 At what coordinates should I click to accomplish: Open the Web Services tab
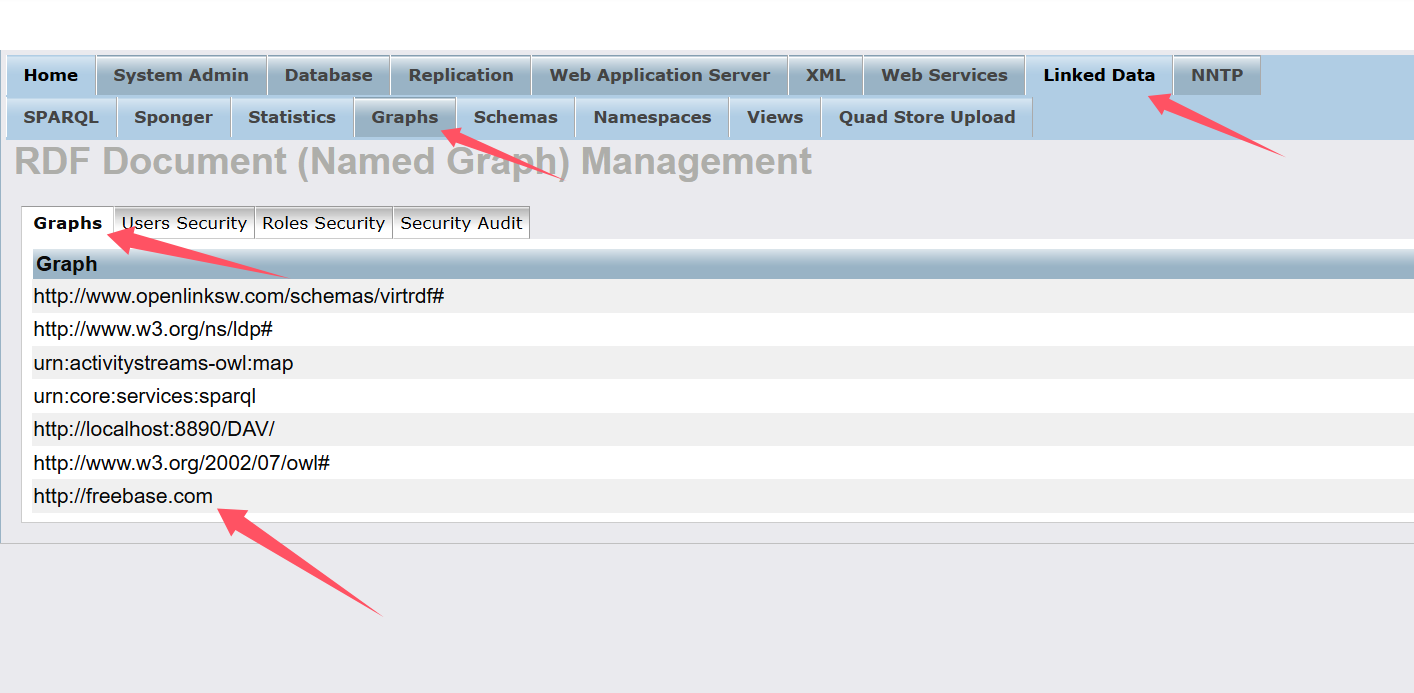pos(944,75)
